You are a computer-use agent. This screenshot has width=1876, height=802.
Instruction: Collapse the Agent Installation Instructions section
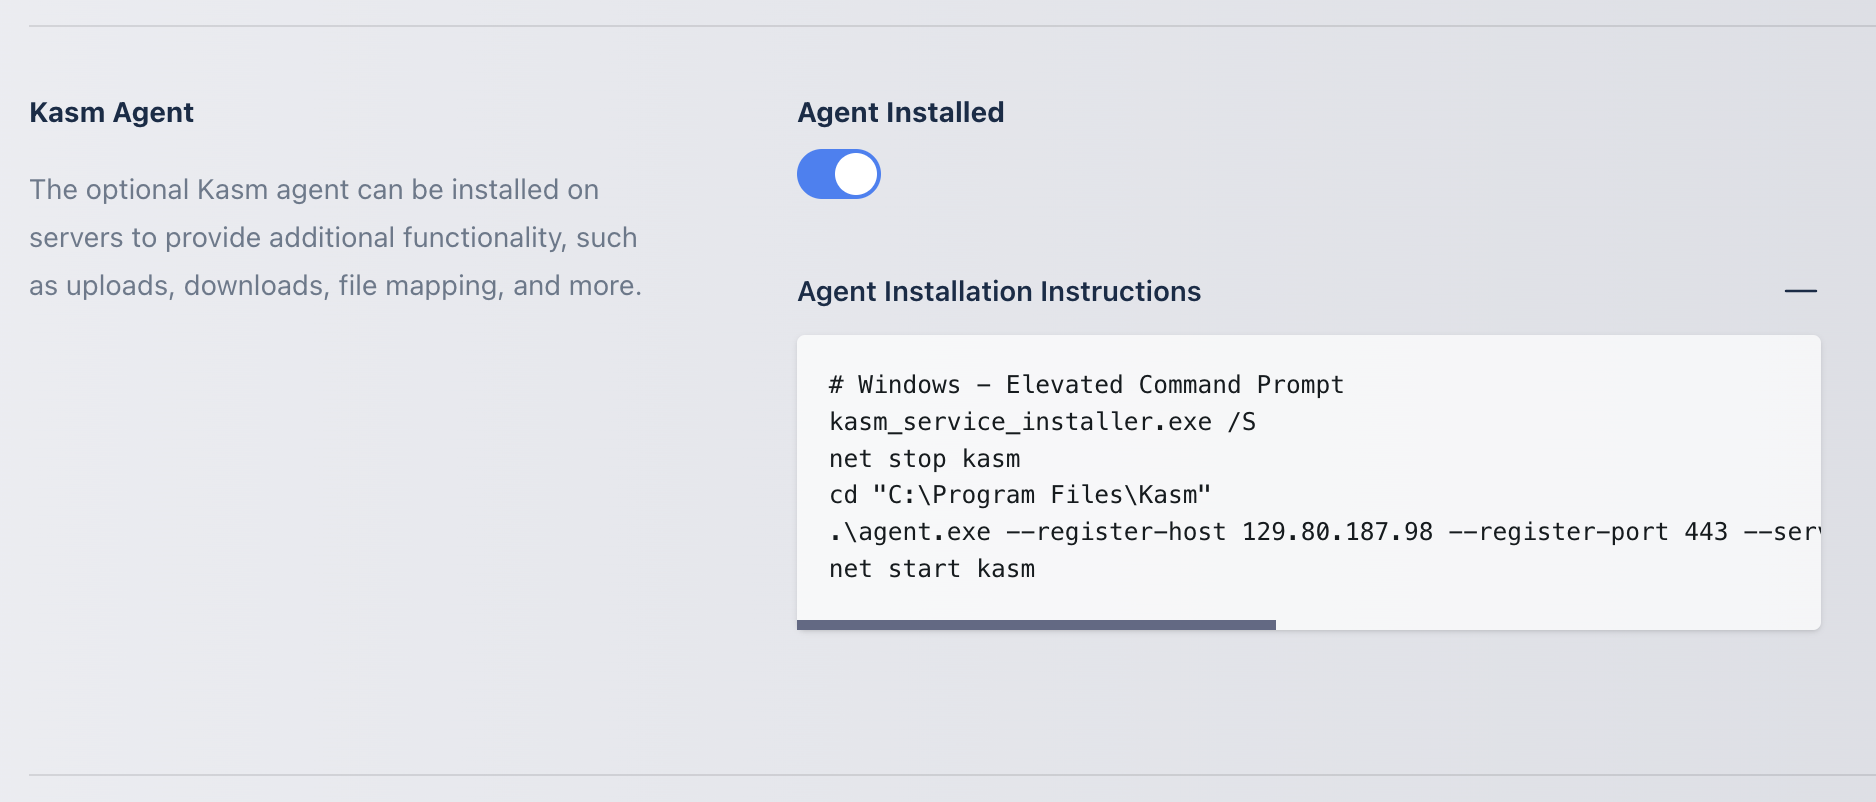click(x=1800, y=291)
